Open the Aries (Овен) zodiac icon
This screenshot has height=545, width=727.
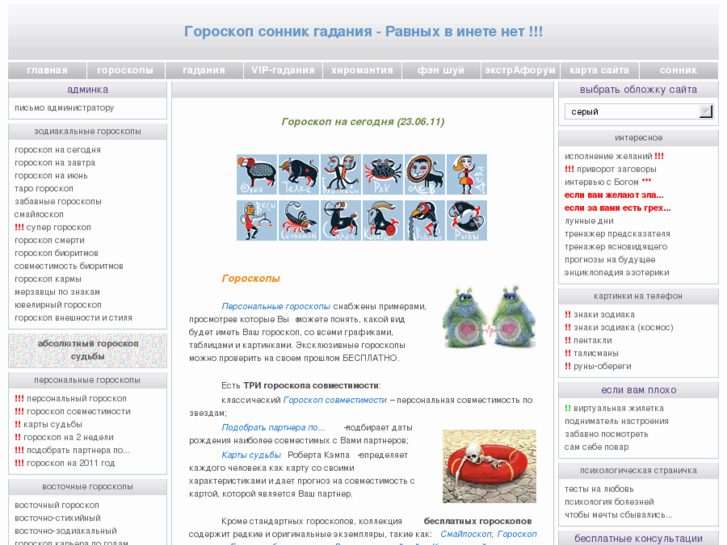coord(257,174)
